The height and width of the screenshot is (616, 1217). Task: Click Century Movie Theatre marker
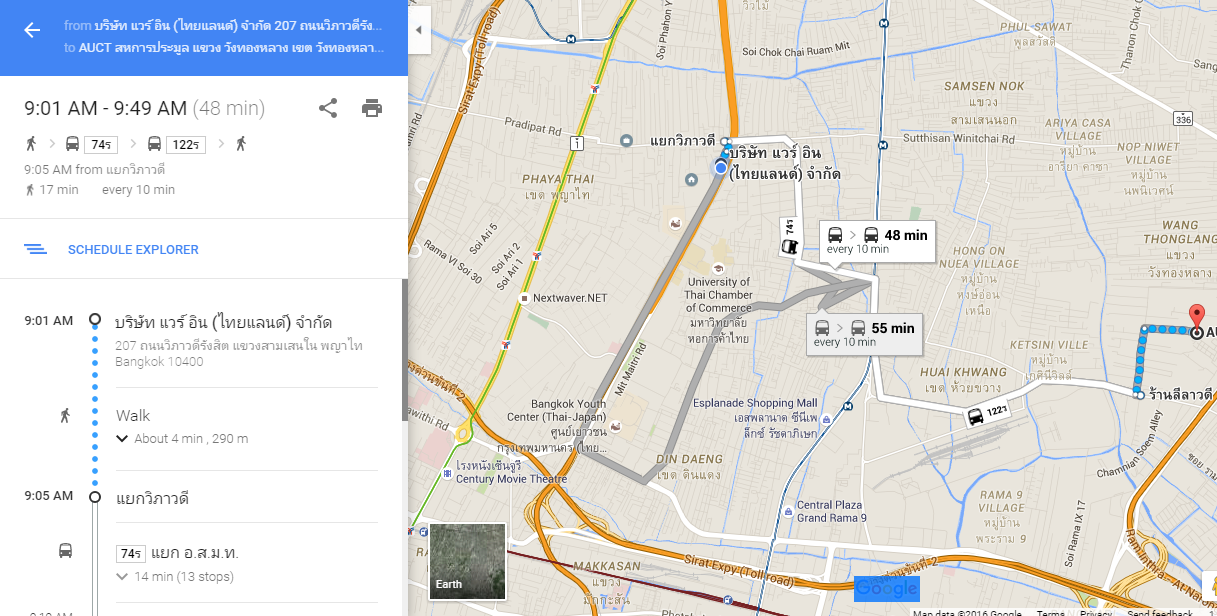coord(445,473)
